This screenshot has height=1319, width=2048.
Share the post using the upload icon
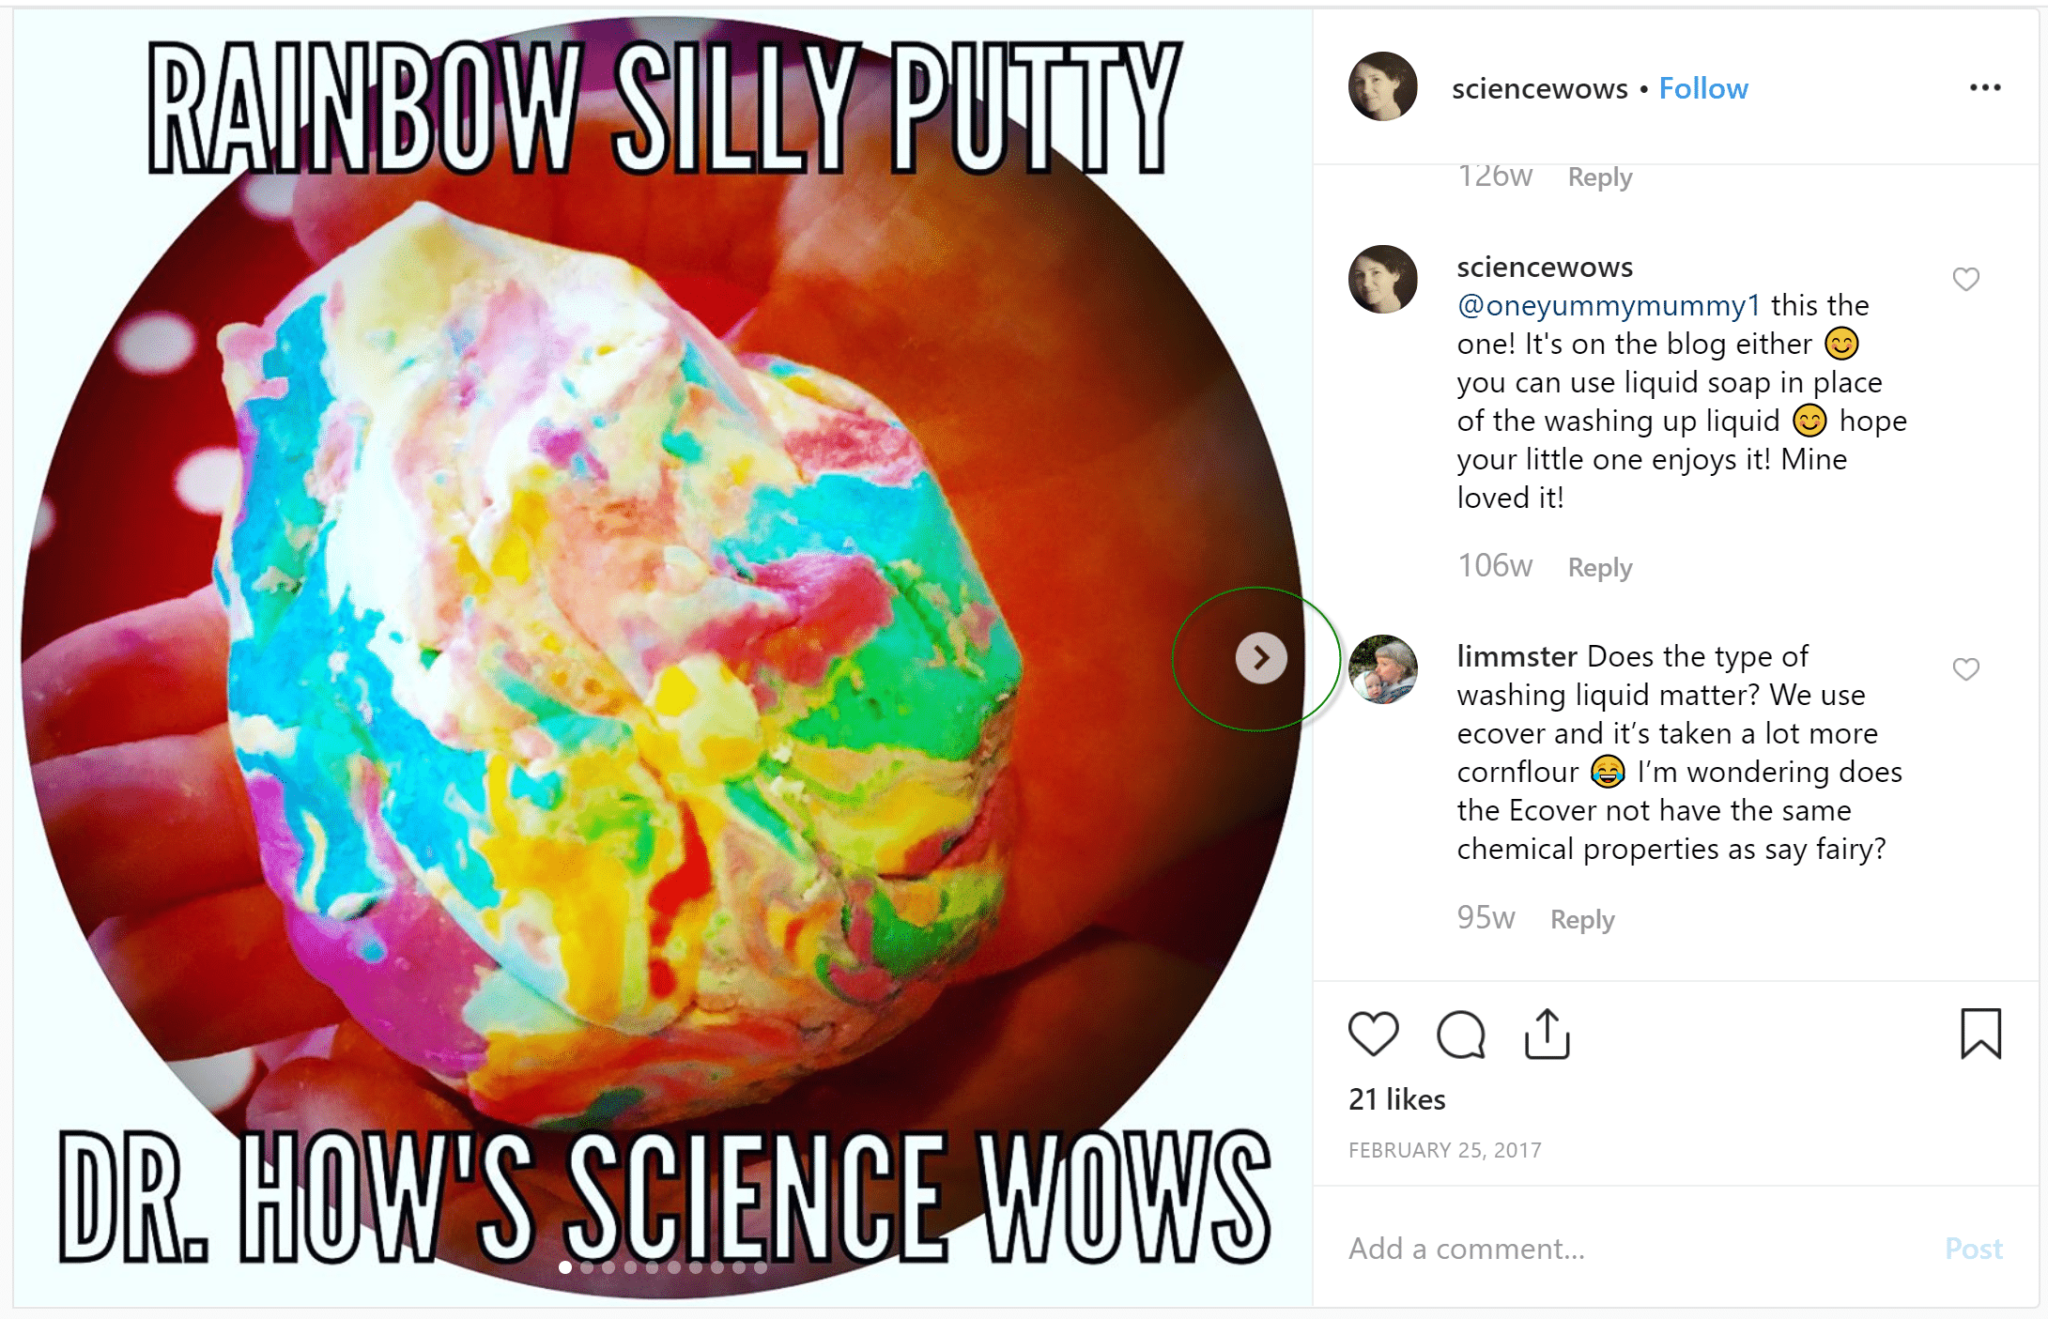[x=1547, y=1034]
